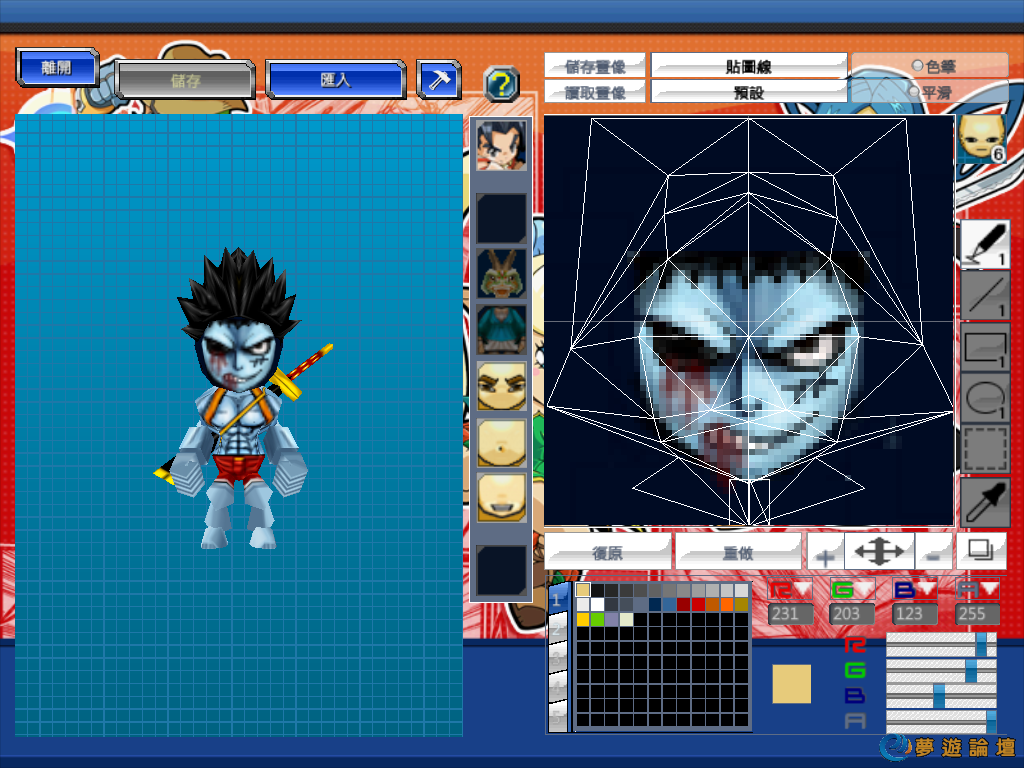The height and width of the screenshot is (768, 1024).
Task: Click the hammer tool icon button
Action: [439, 80]
